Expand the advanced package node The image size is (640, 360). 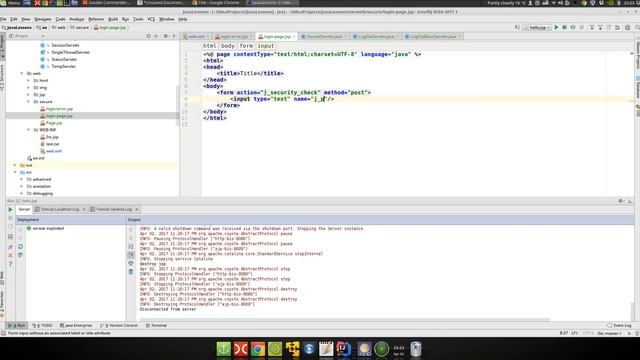point(22,179)
